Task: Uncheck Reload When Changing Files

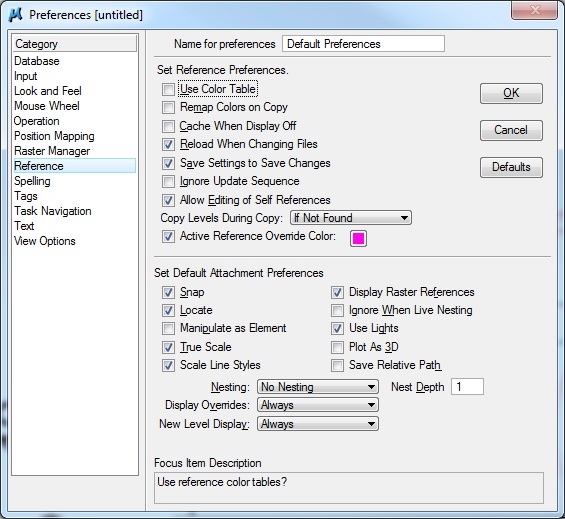Action: (168, 145)
